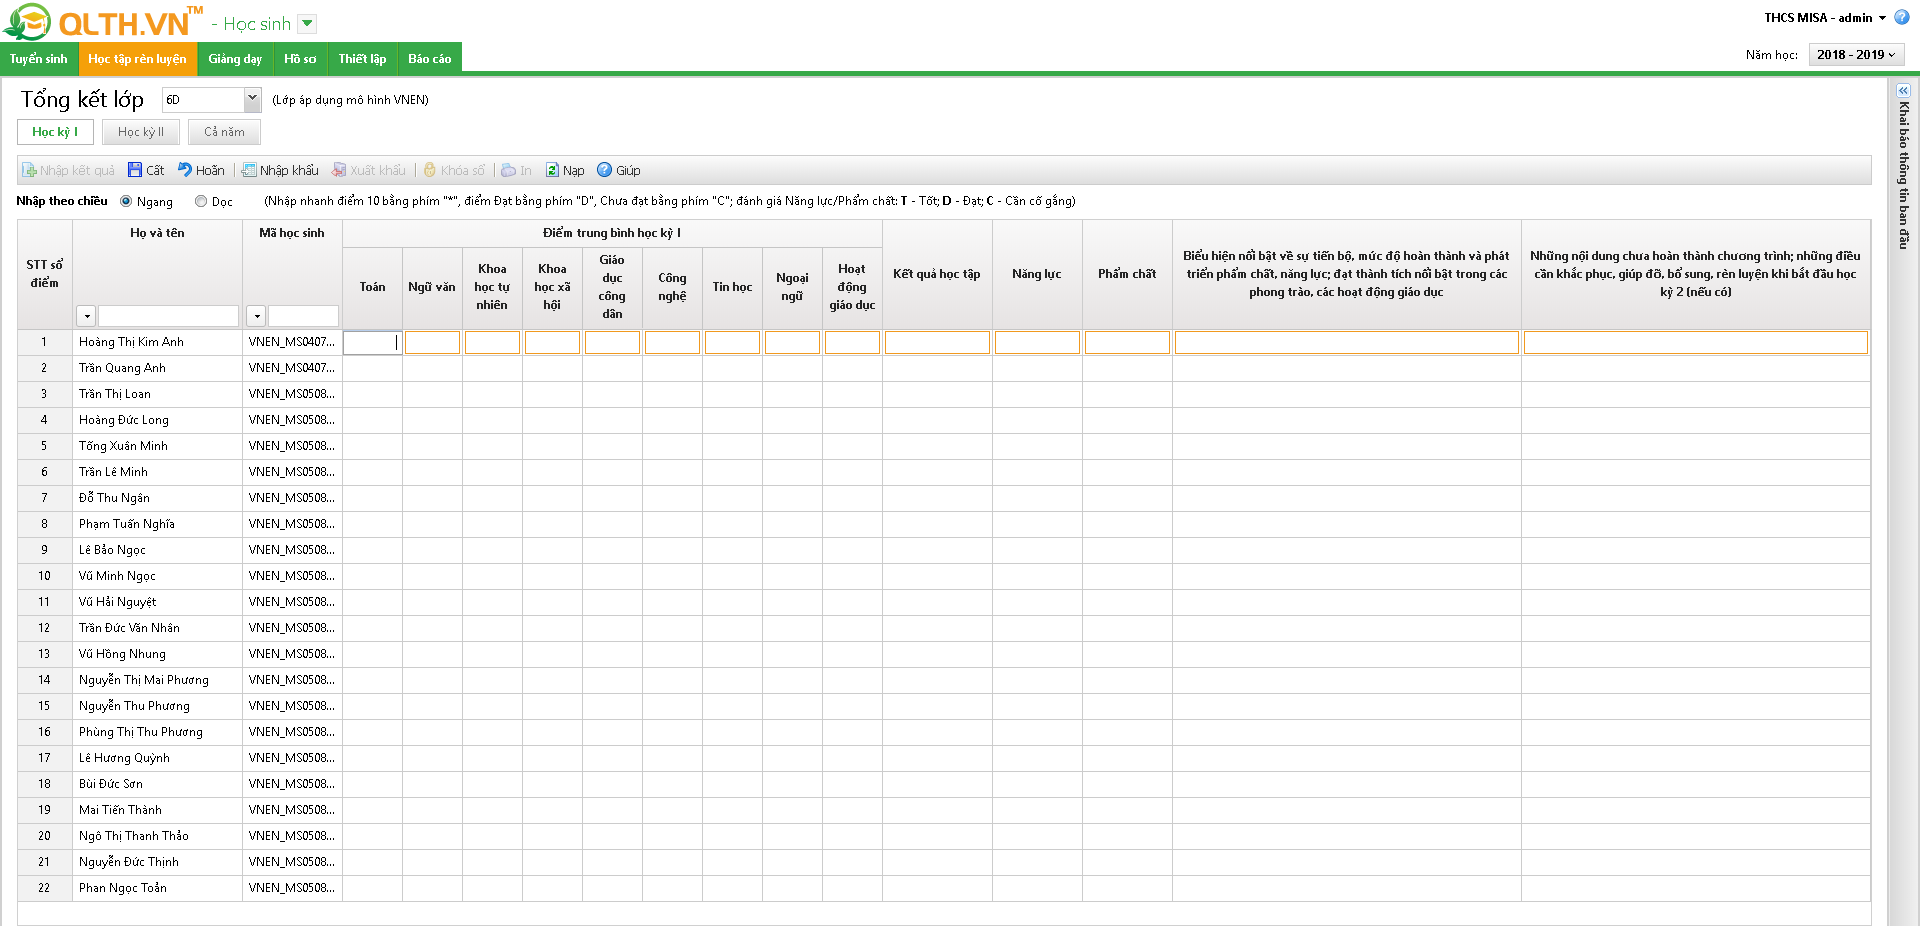Focus the Mã học sinh filter box

pyautogui.click(x=303, y=316)
